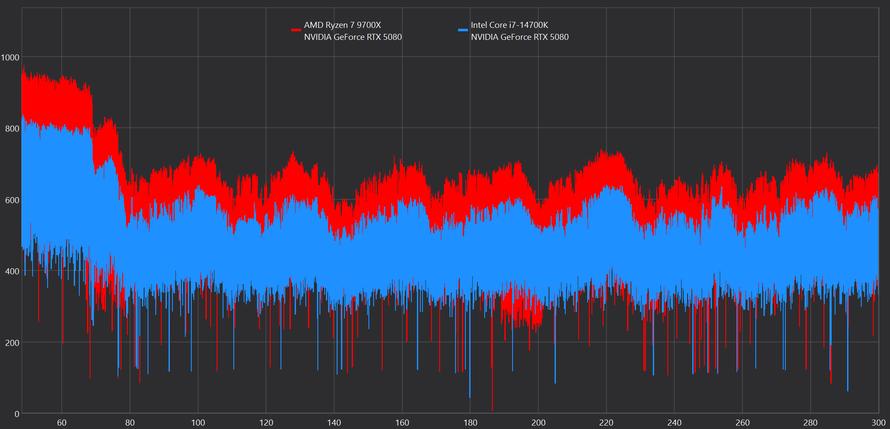
Task: Click the 100 mark on the x-axis
Action: pos(198,422)
